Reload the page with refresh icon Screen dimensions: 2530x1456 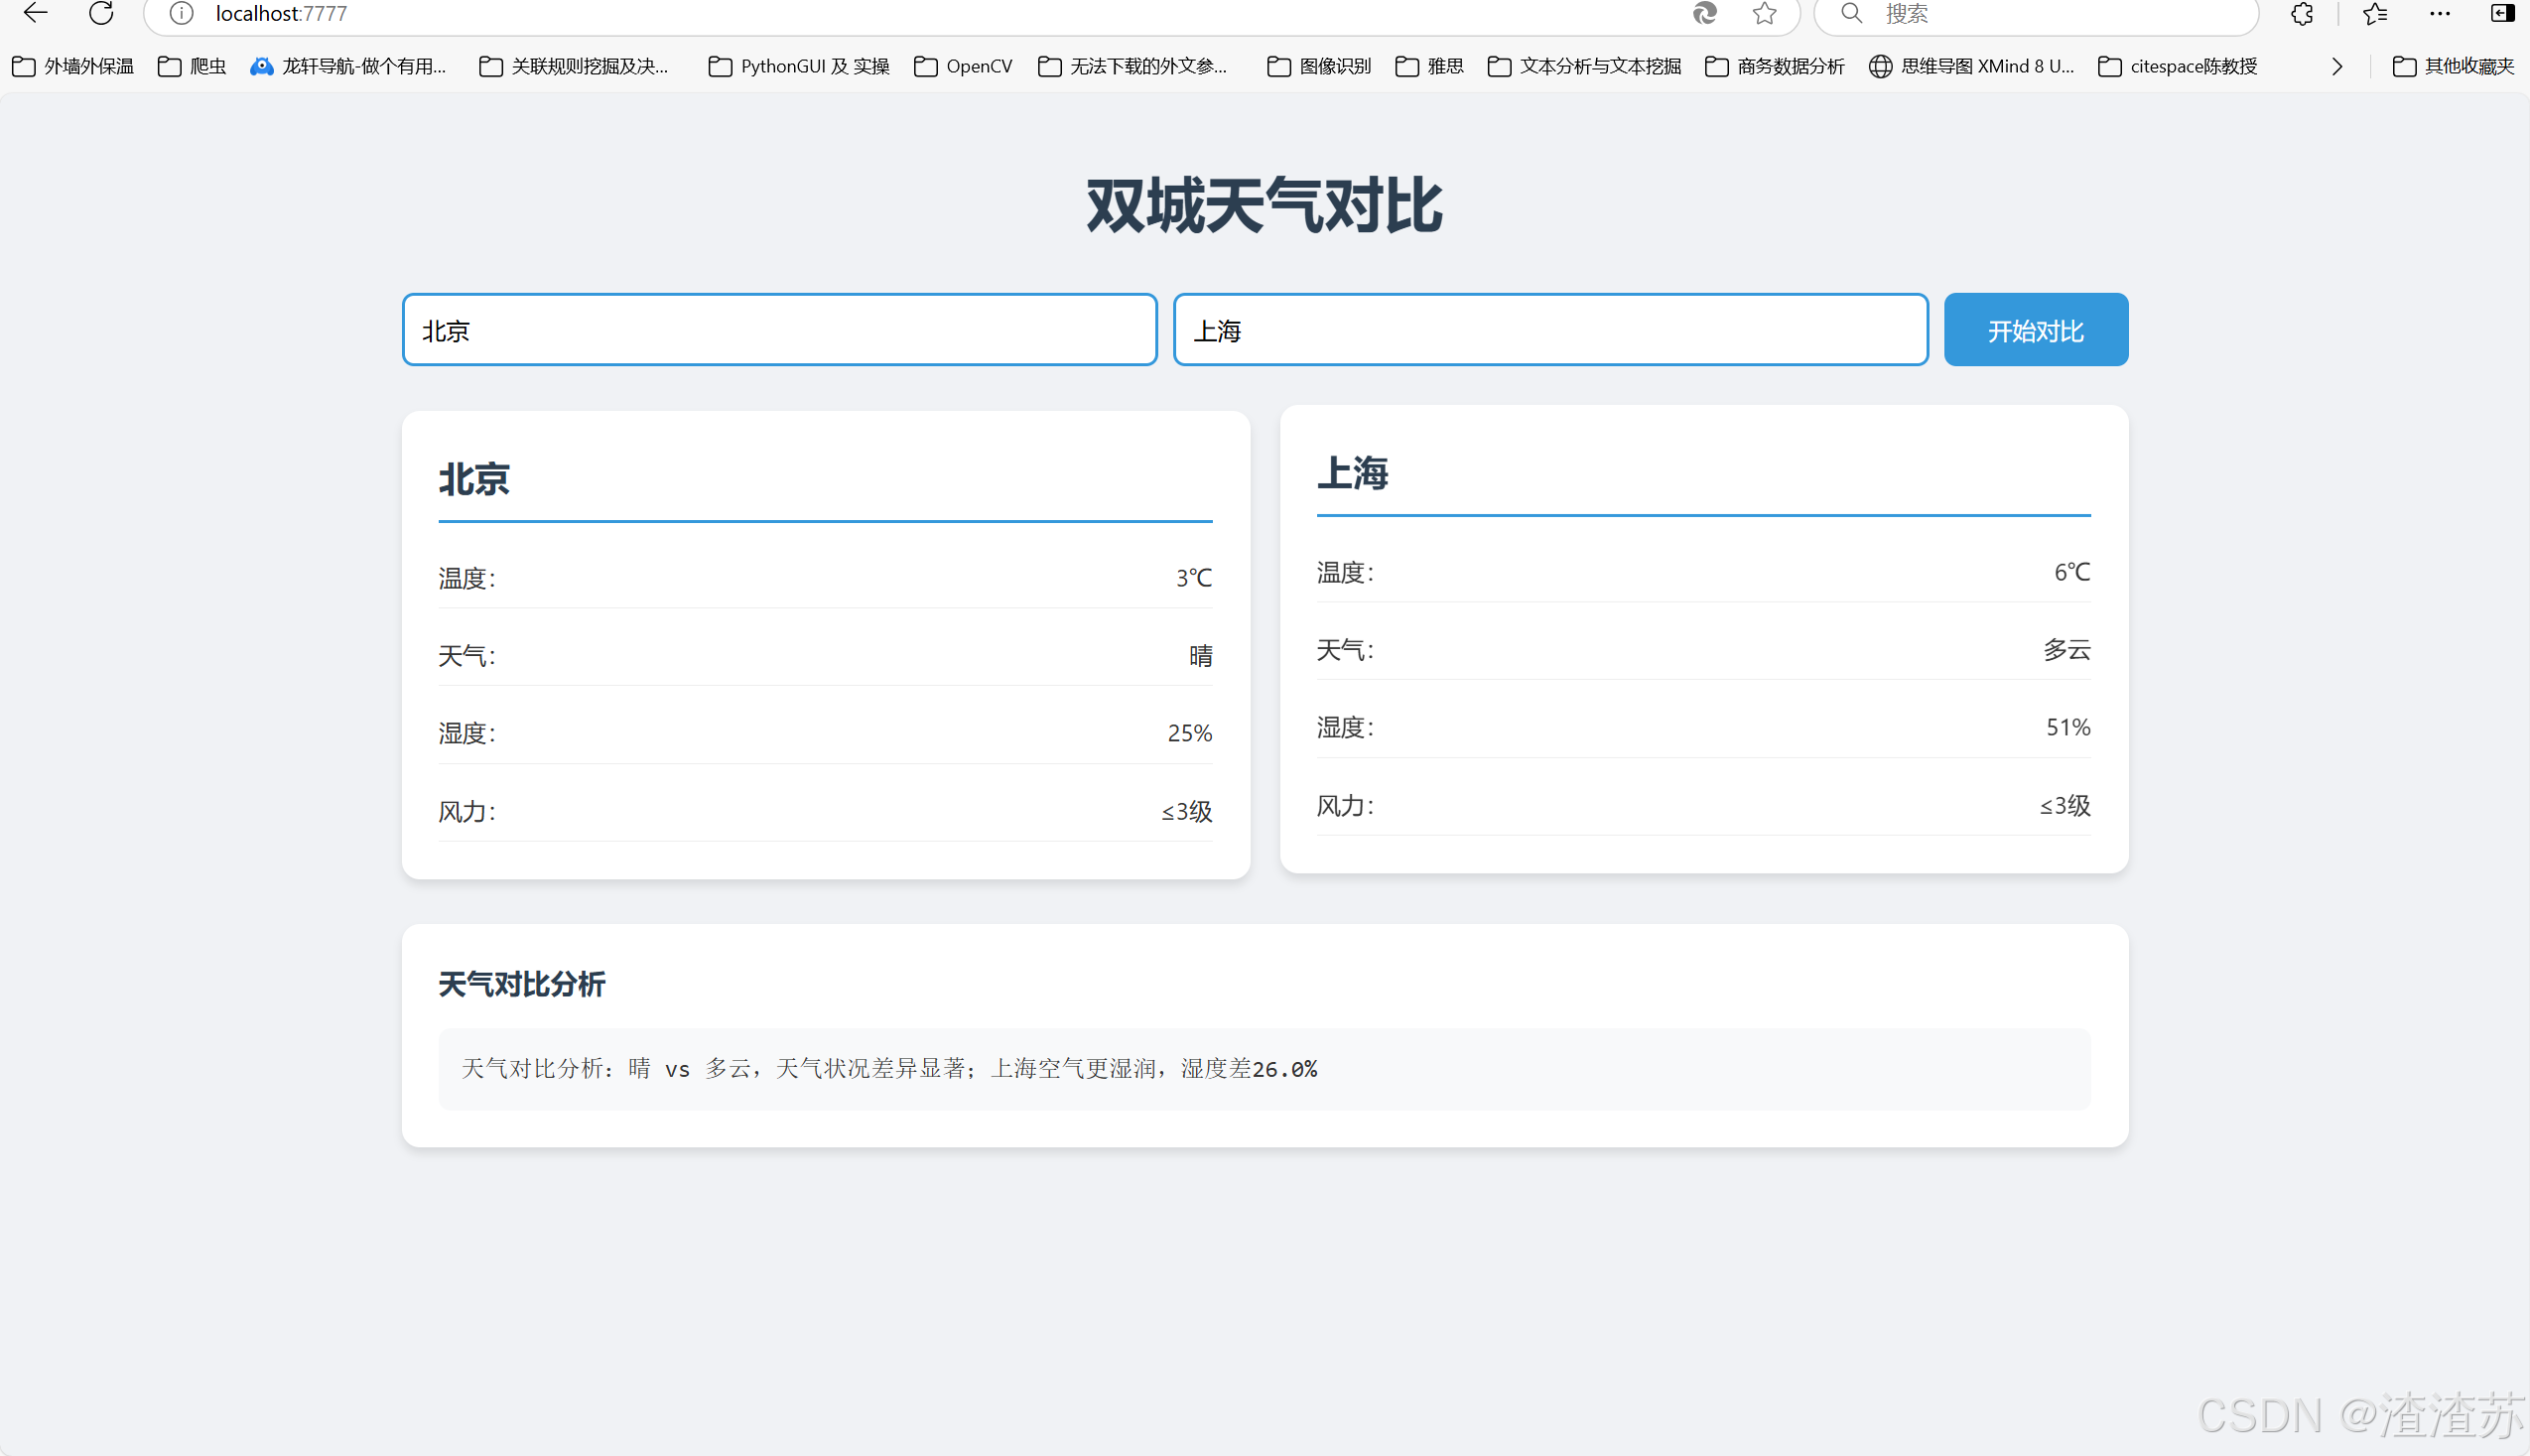(101, 13)
